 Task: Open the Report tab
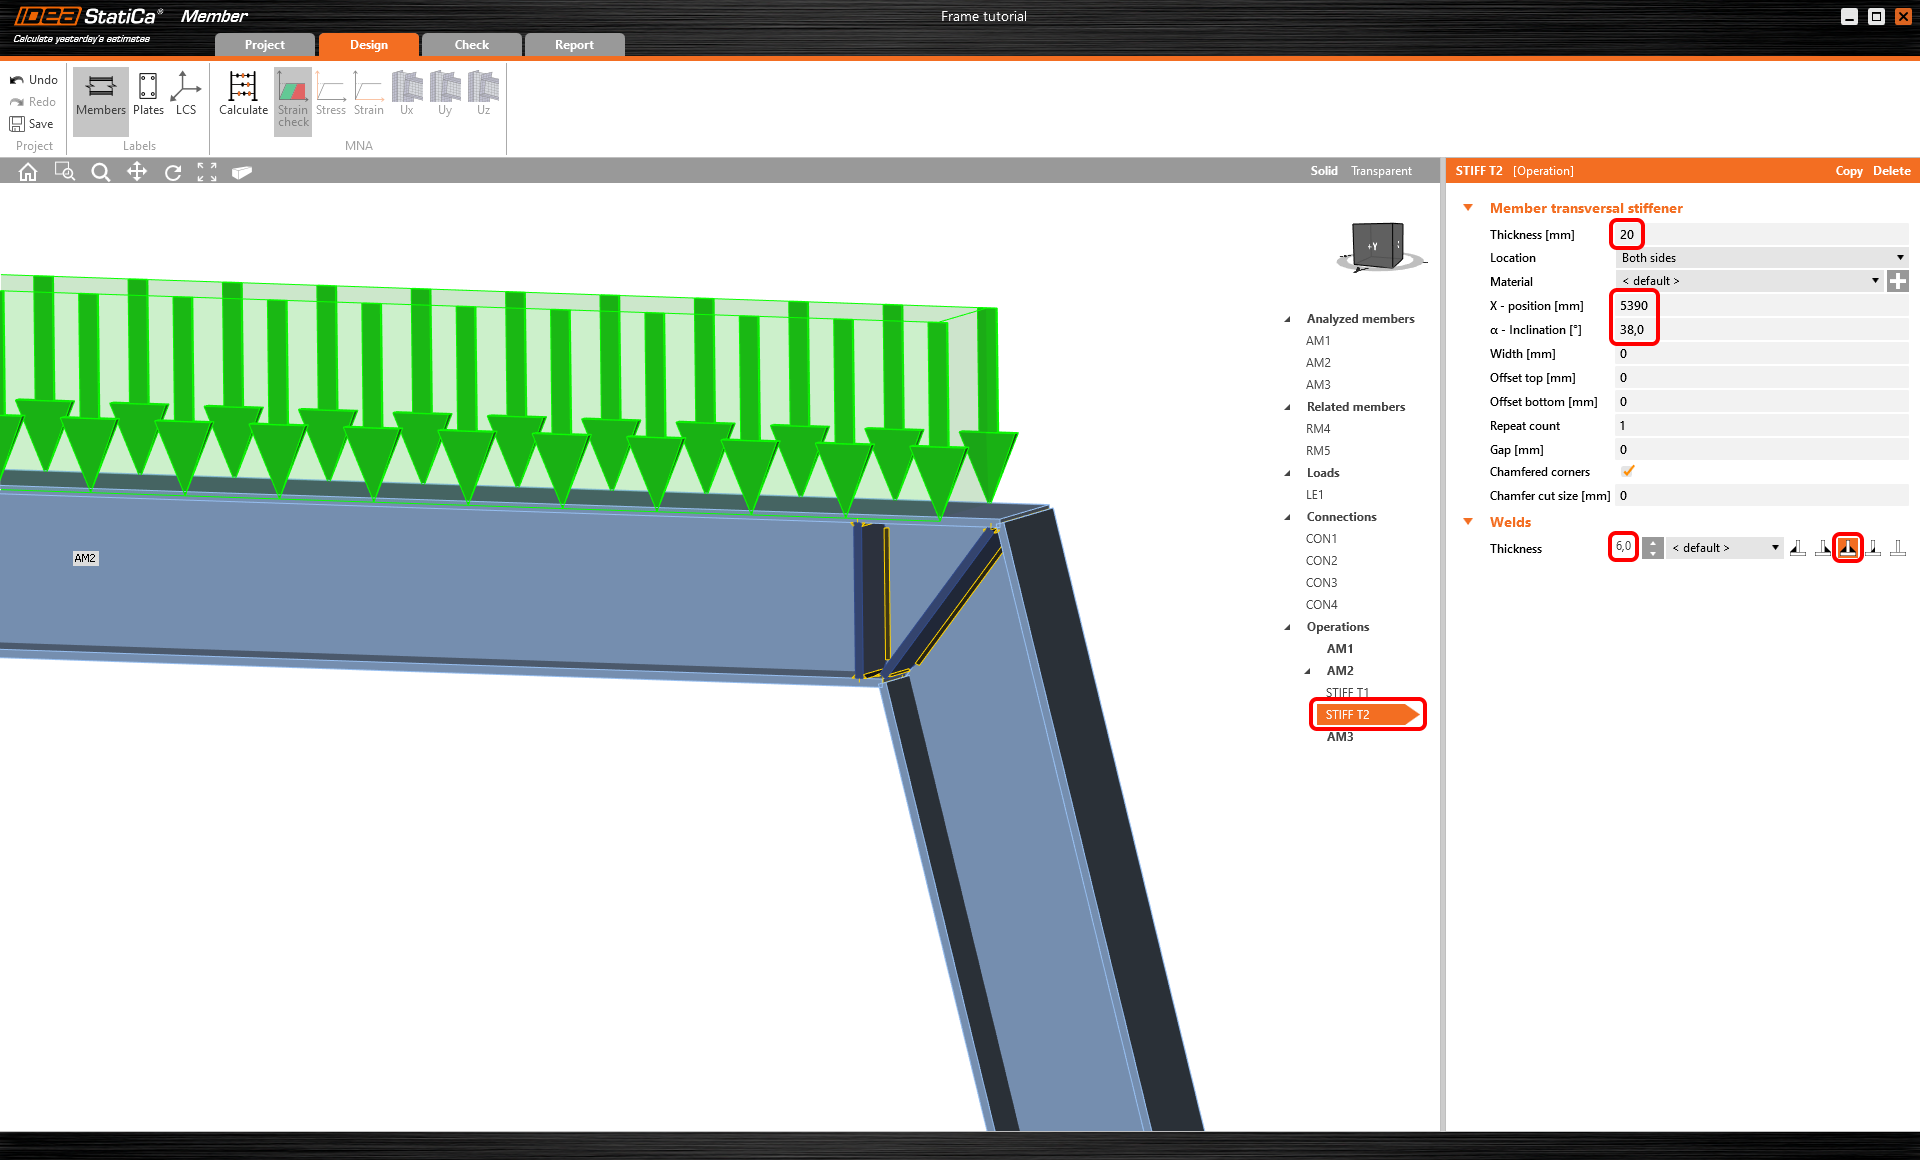[x=574, y=45]
